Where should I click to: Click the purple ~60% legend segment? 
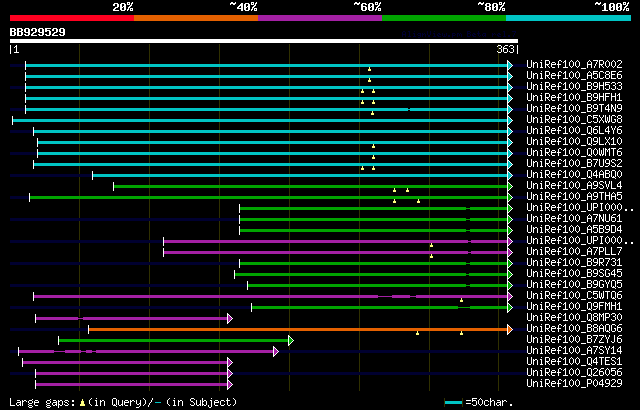click(320, 18)
